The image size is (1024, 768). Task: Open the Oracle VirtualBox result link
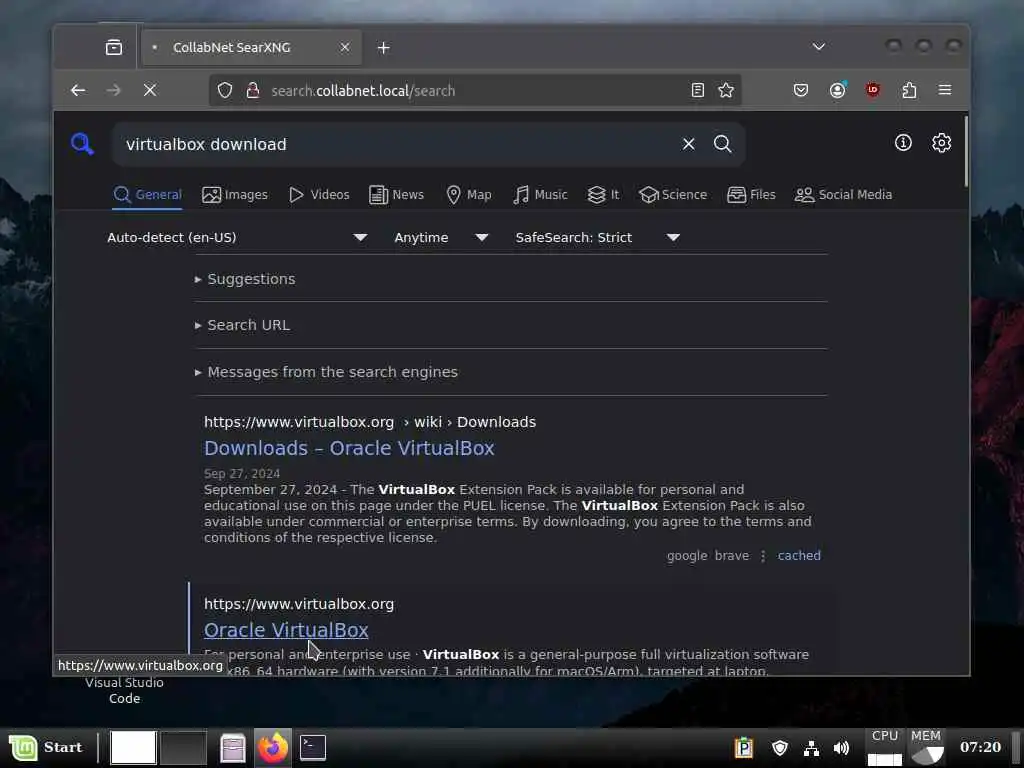point(286,630)
